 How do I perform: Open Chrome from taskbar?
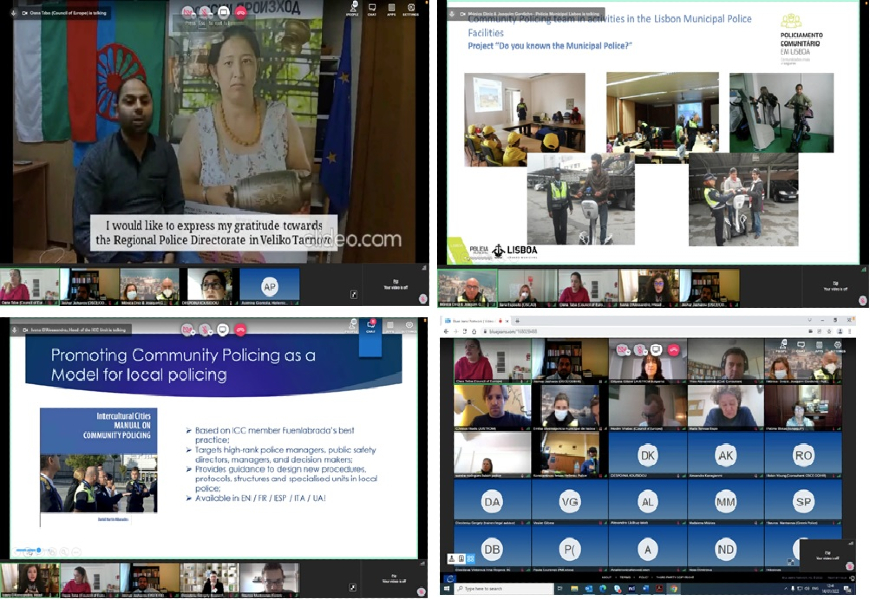tap(676, 589)
